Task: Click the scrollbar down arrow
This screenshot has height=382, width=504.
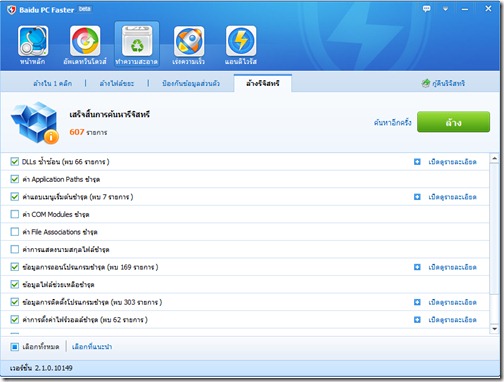Action: pos(494,329)
